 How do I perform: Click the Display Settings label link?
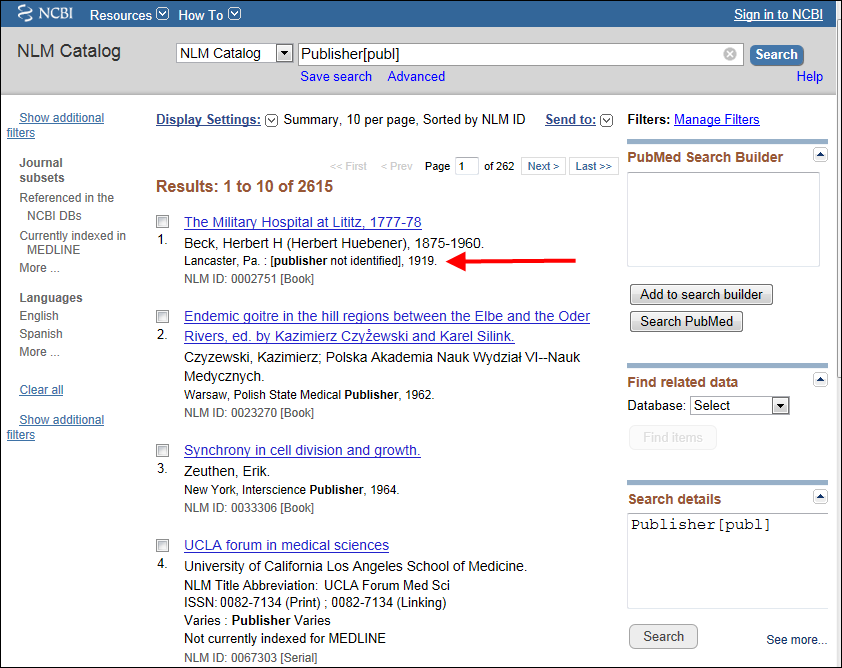click(208, 120)
